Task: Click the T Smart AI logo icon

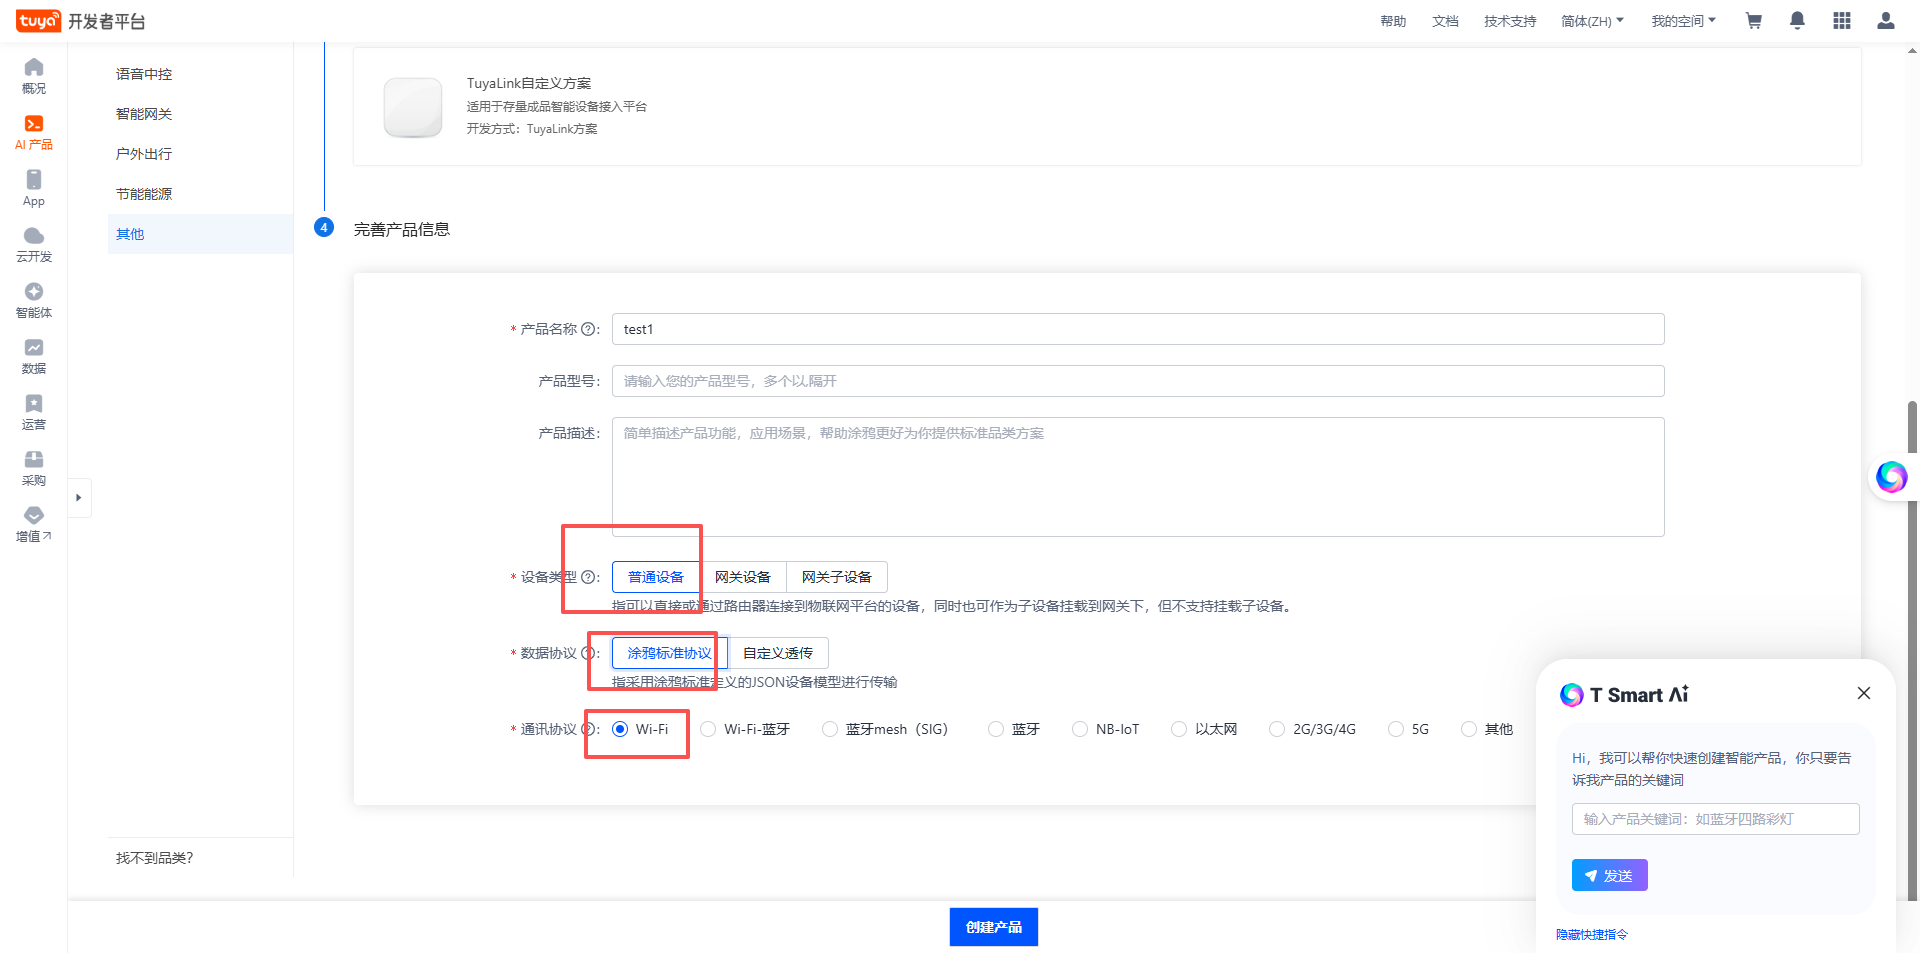Action: [1572, 695]
